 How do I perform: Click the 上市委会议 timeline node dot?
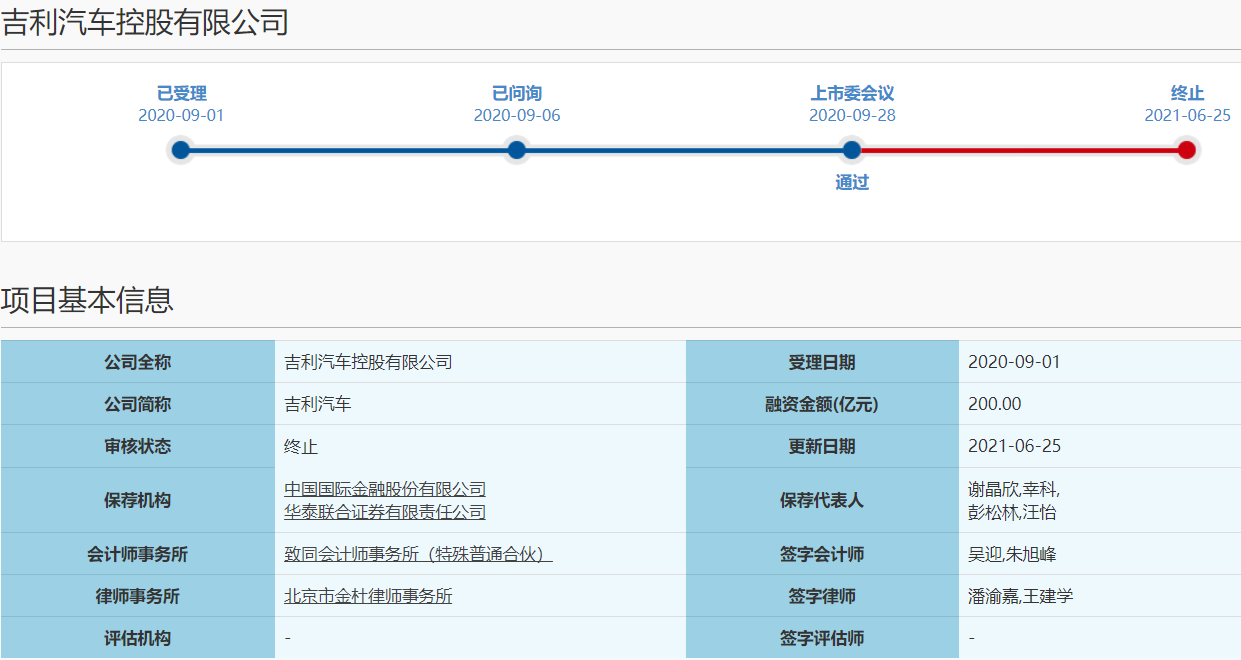coord(852,150)
